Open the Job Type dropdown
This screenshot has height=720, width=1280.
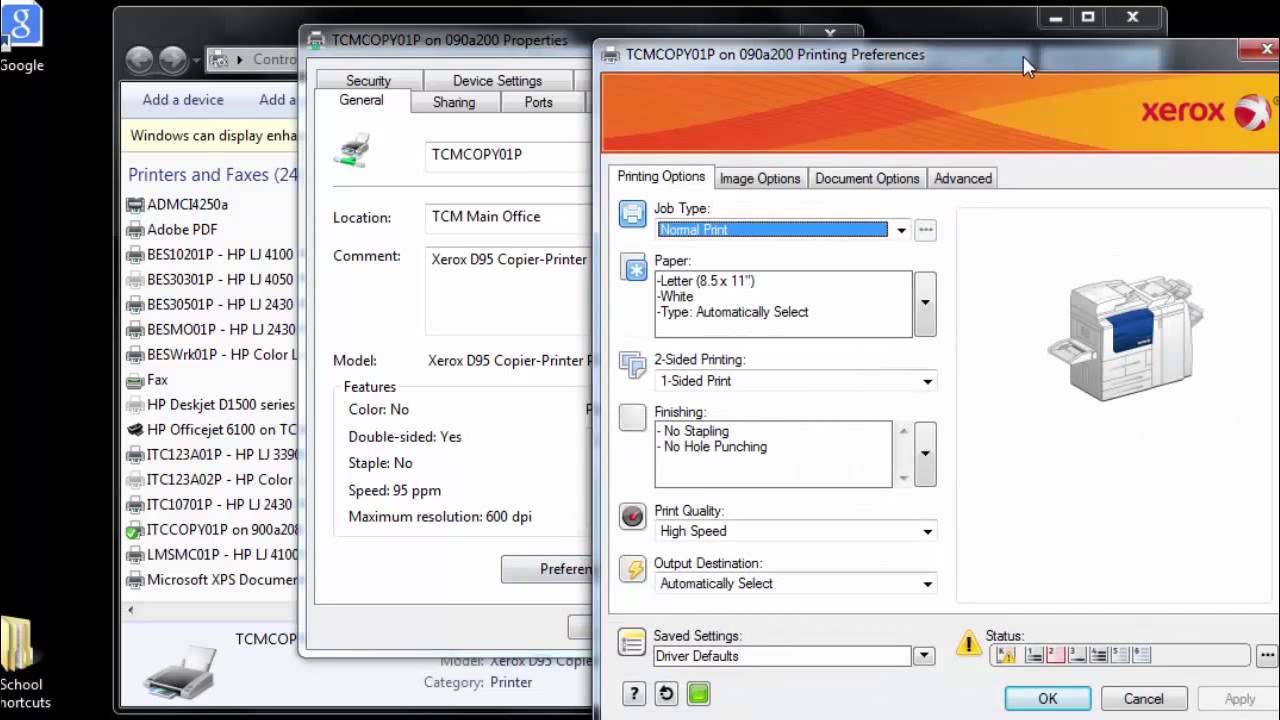[901, 230]
